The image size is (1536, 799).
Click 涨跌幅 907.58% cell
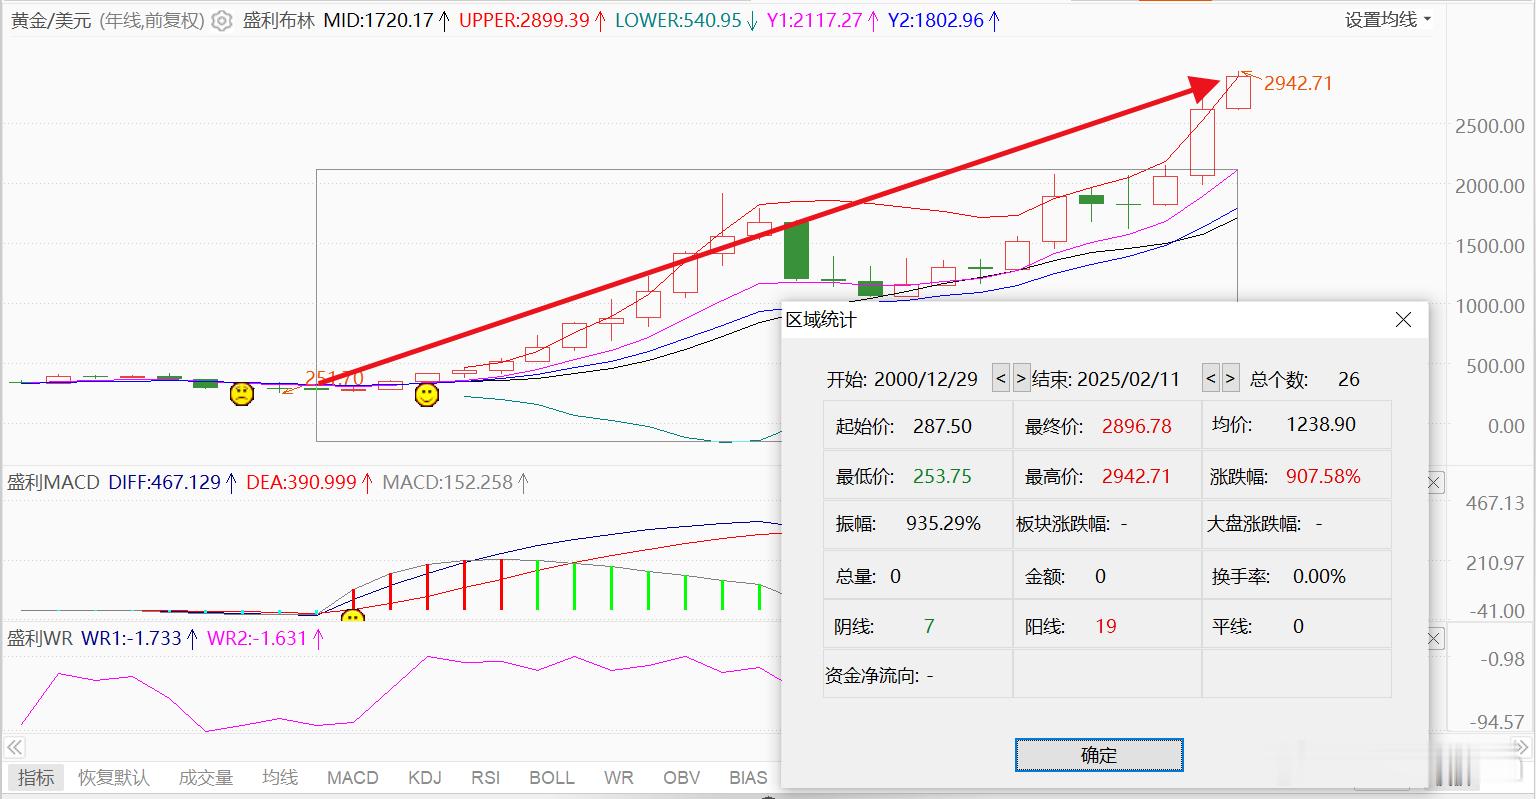point(1296,475)
